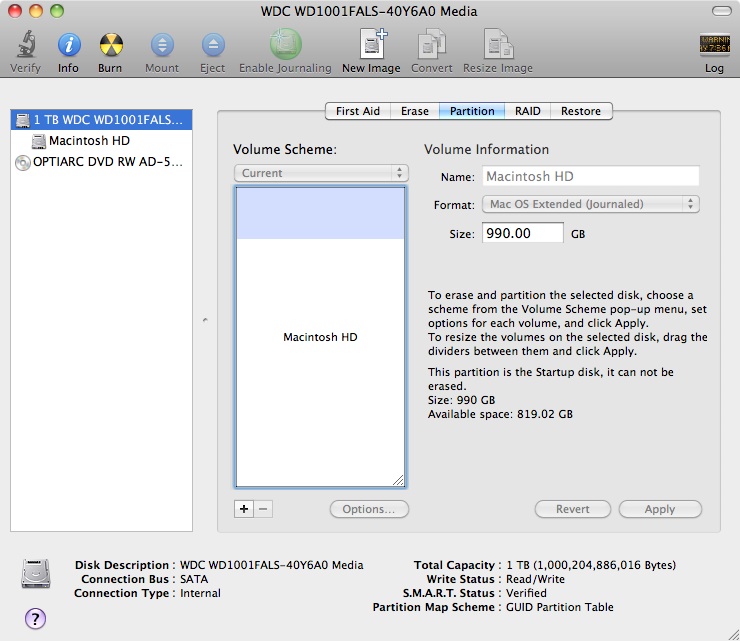
Task: Select OPTIARC DVD RW drive in sidebar
Action: (100, 162)
